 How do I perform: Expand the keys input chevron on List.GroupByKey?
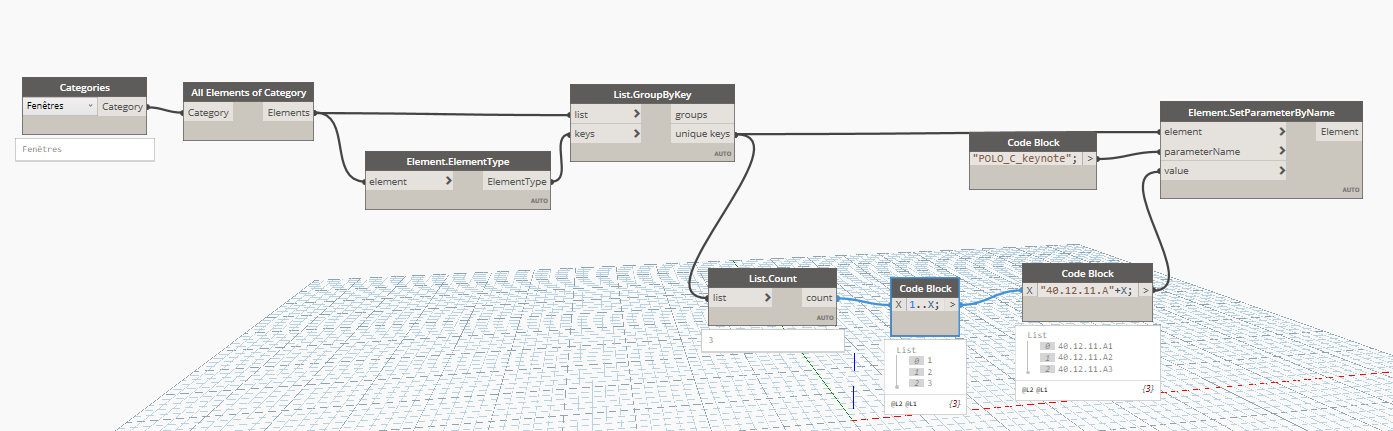[x=637, y=134]
